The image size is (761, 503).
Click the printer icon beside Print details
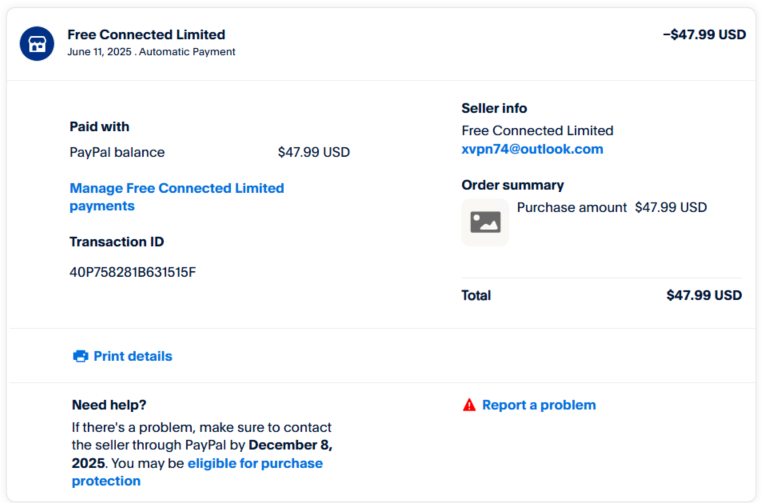pyautogui.click(x=81, y=356)
